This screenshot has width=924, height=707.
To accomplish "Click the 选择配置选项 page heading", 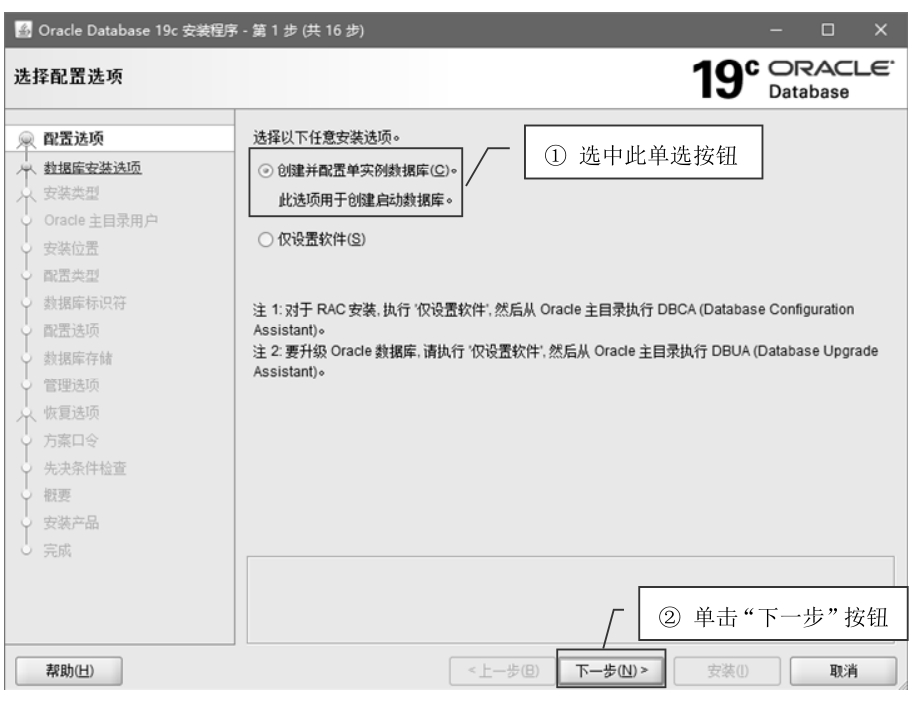I will click(x=68, y=77).
